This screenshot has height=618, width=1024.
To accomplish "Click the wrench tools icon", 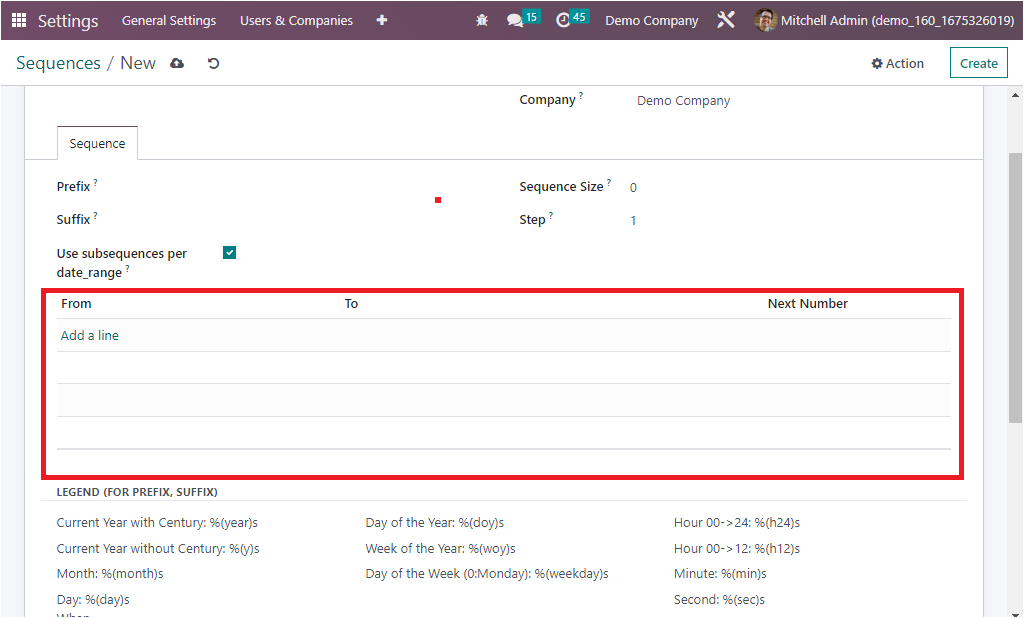I will [x=726, y=20].
